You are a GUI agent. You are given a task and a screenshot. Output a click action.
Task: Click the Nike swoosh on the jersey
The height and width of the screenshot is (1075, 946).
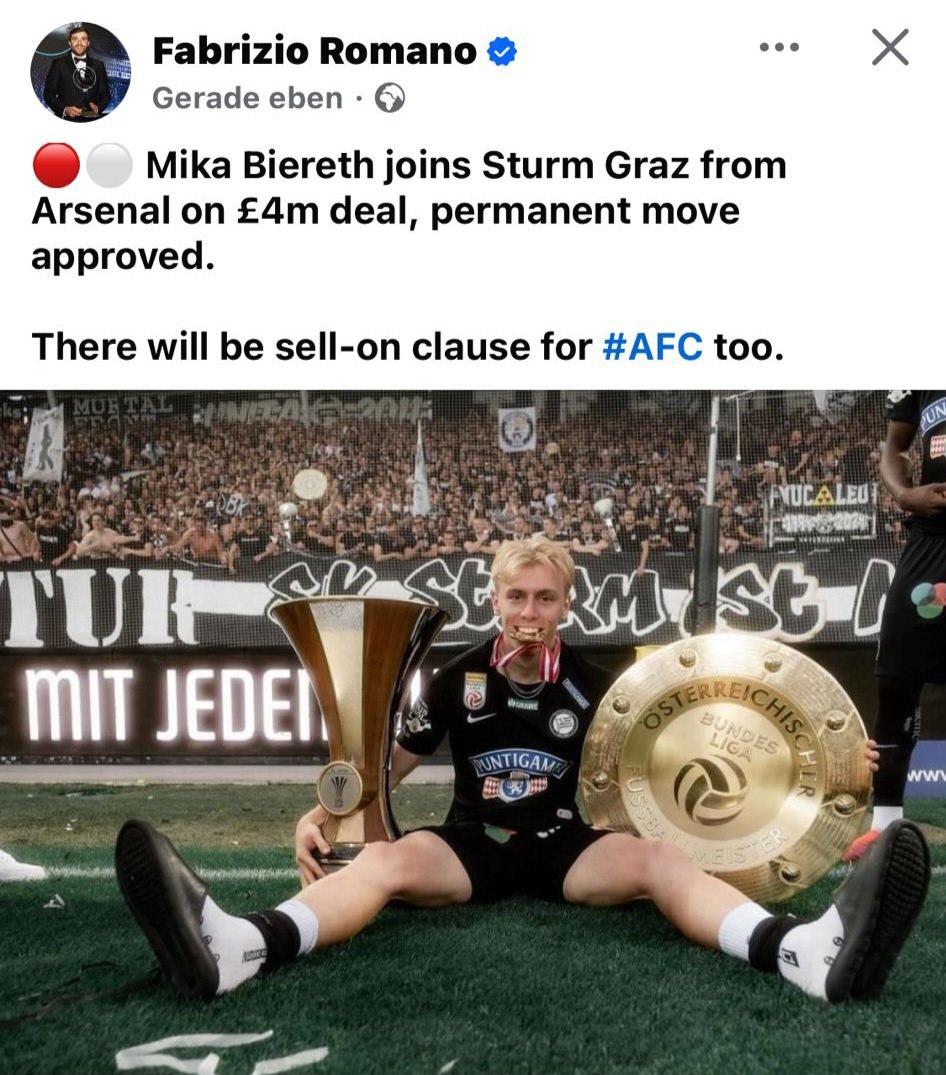(x=481, y=718)
